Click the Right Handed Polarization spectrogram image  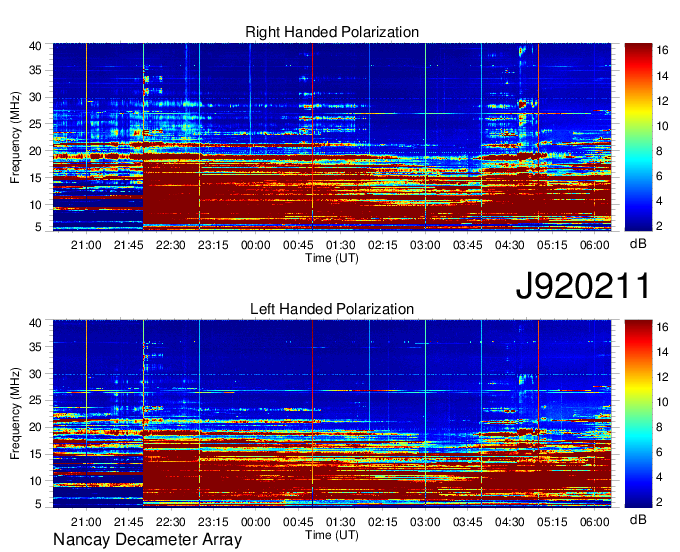coord(332,137)
